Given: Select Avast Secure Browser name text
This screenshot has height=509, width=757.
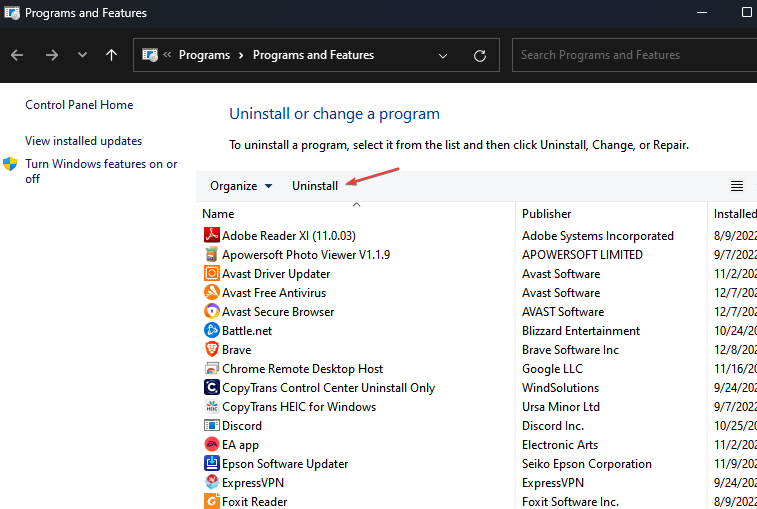Looking at the screenshot, I should coord(278,311).
